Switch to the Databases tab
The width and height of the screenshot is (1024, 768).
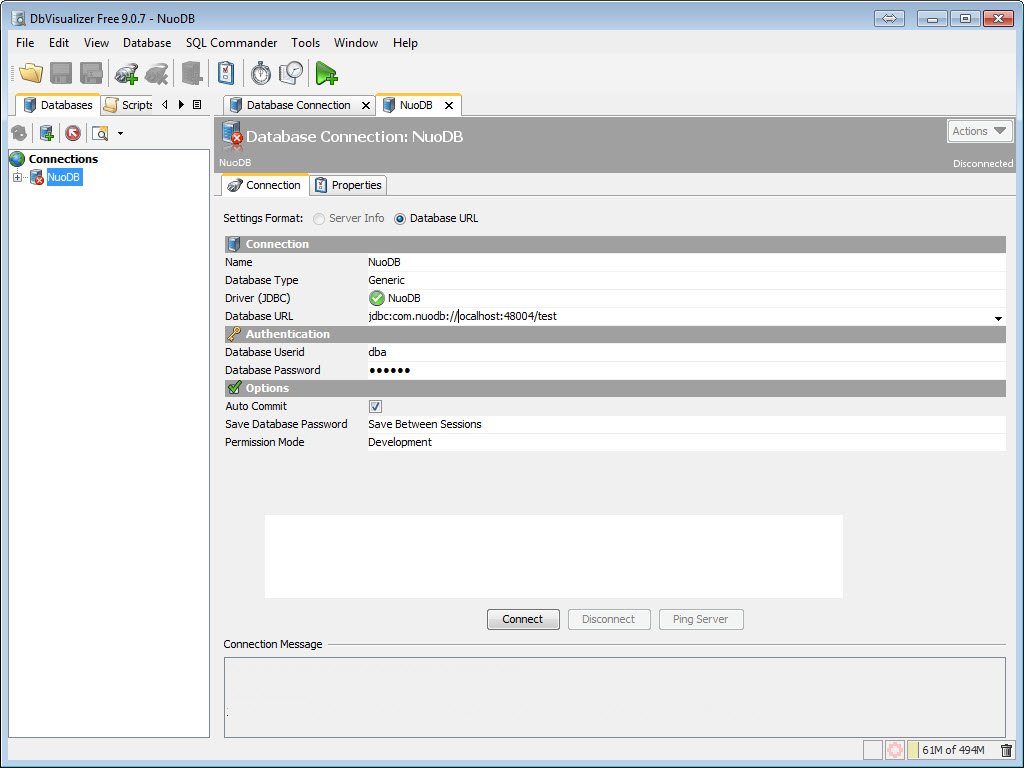(58, 105)
